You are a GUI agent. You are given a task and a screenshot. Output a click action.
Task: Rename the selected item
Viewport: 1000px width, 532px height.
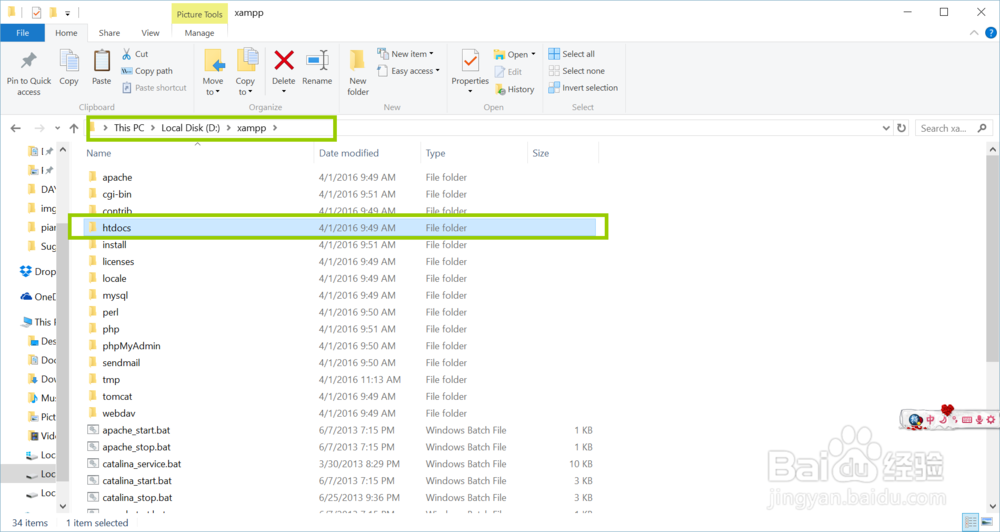coord(317,67)
